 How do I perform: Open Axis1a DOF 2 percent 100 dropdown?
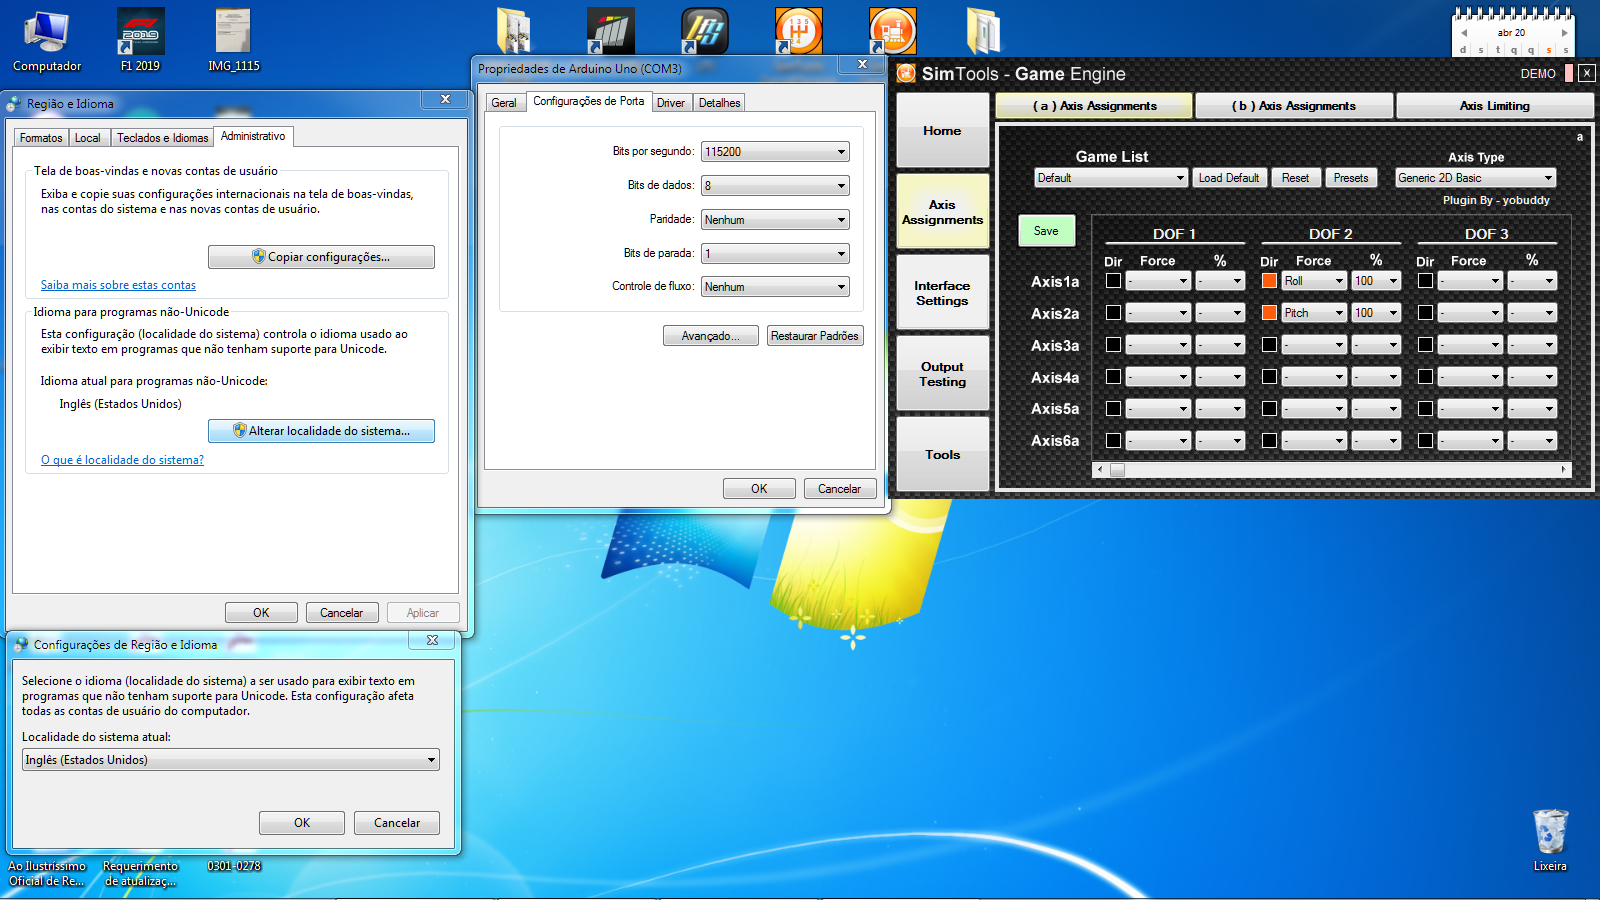tap(1376, 281)
